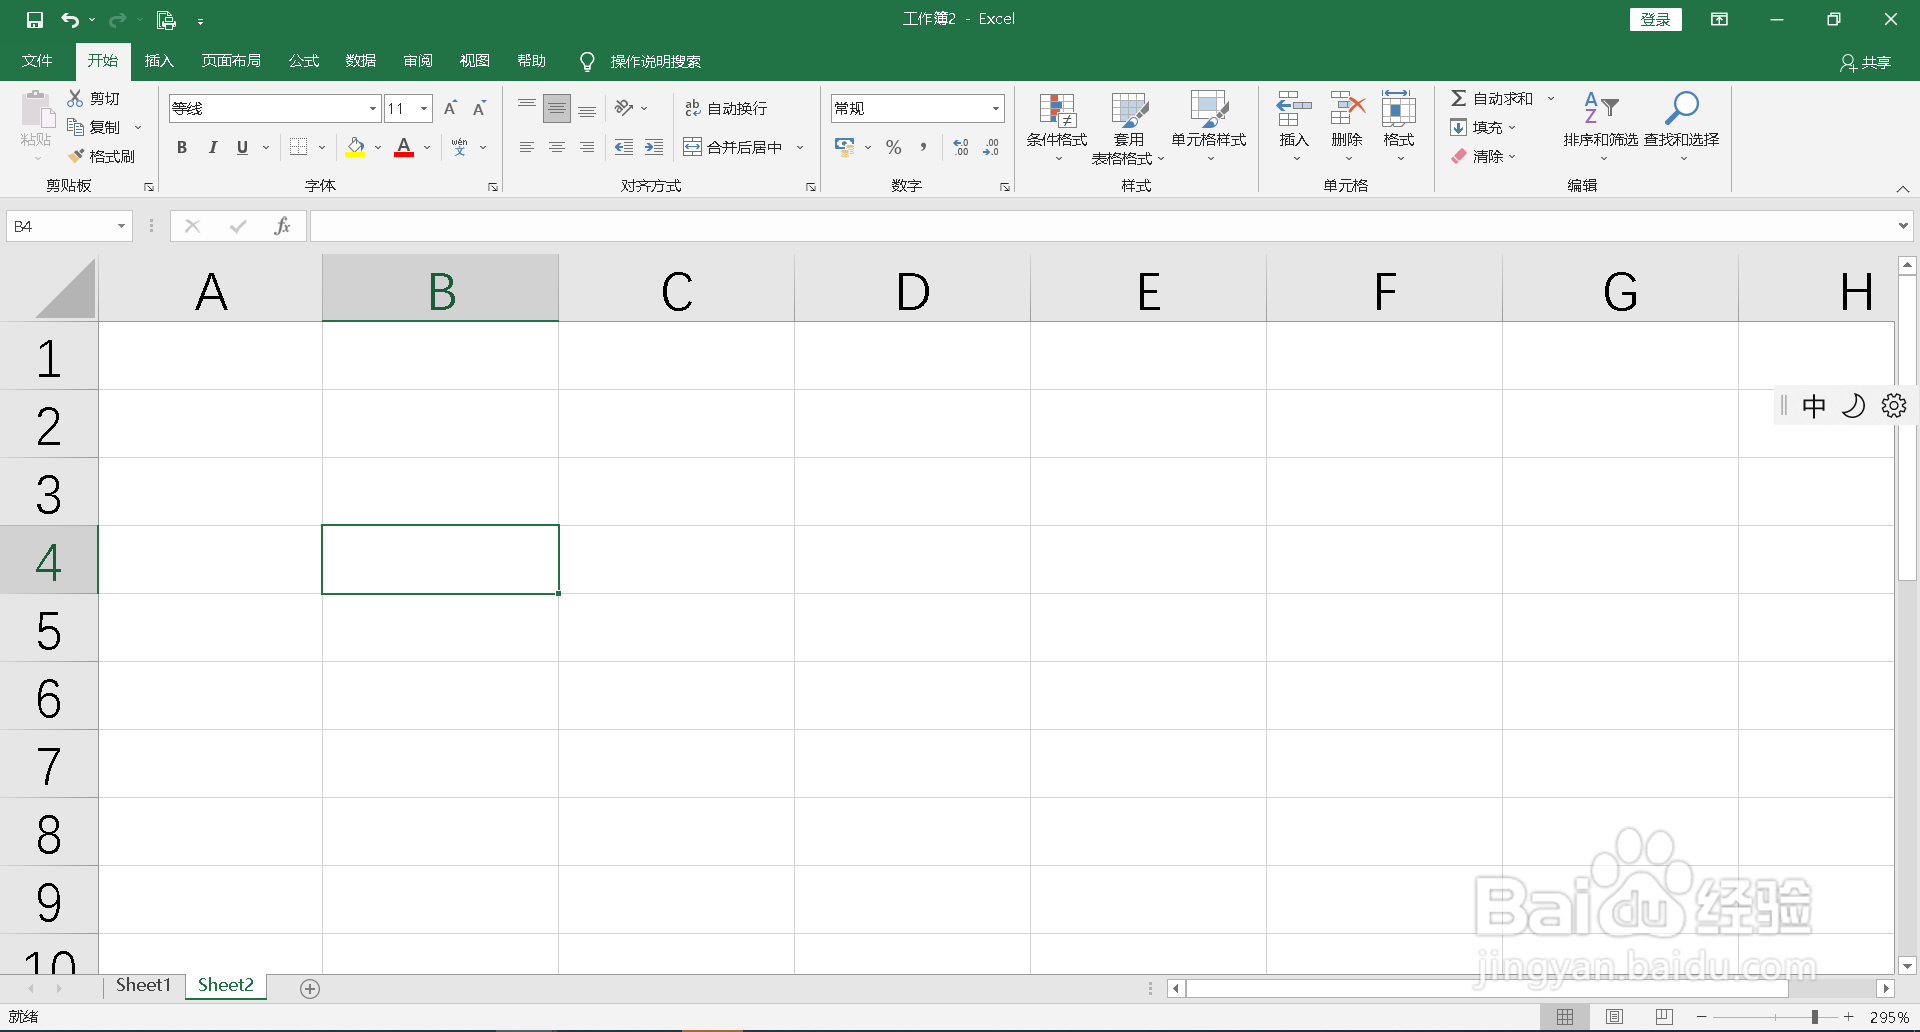Switch to the Insert (插入) tab
1920x1032 pixels.
[159, 61]
